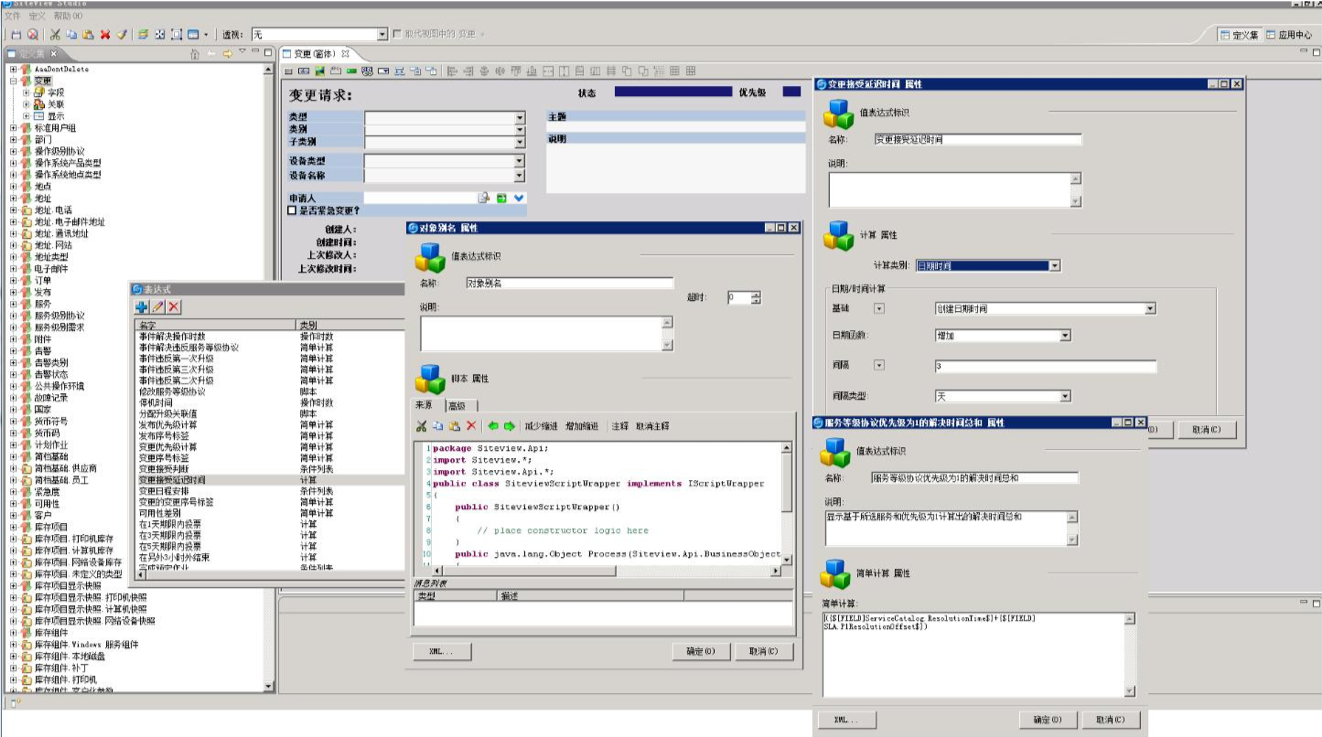The height and width of the screenshot is (737, 1322).
Task: Click the paste icon in script editor toolbar
Action: [454, 426]
